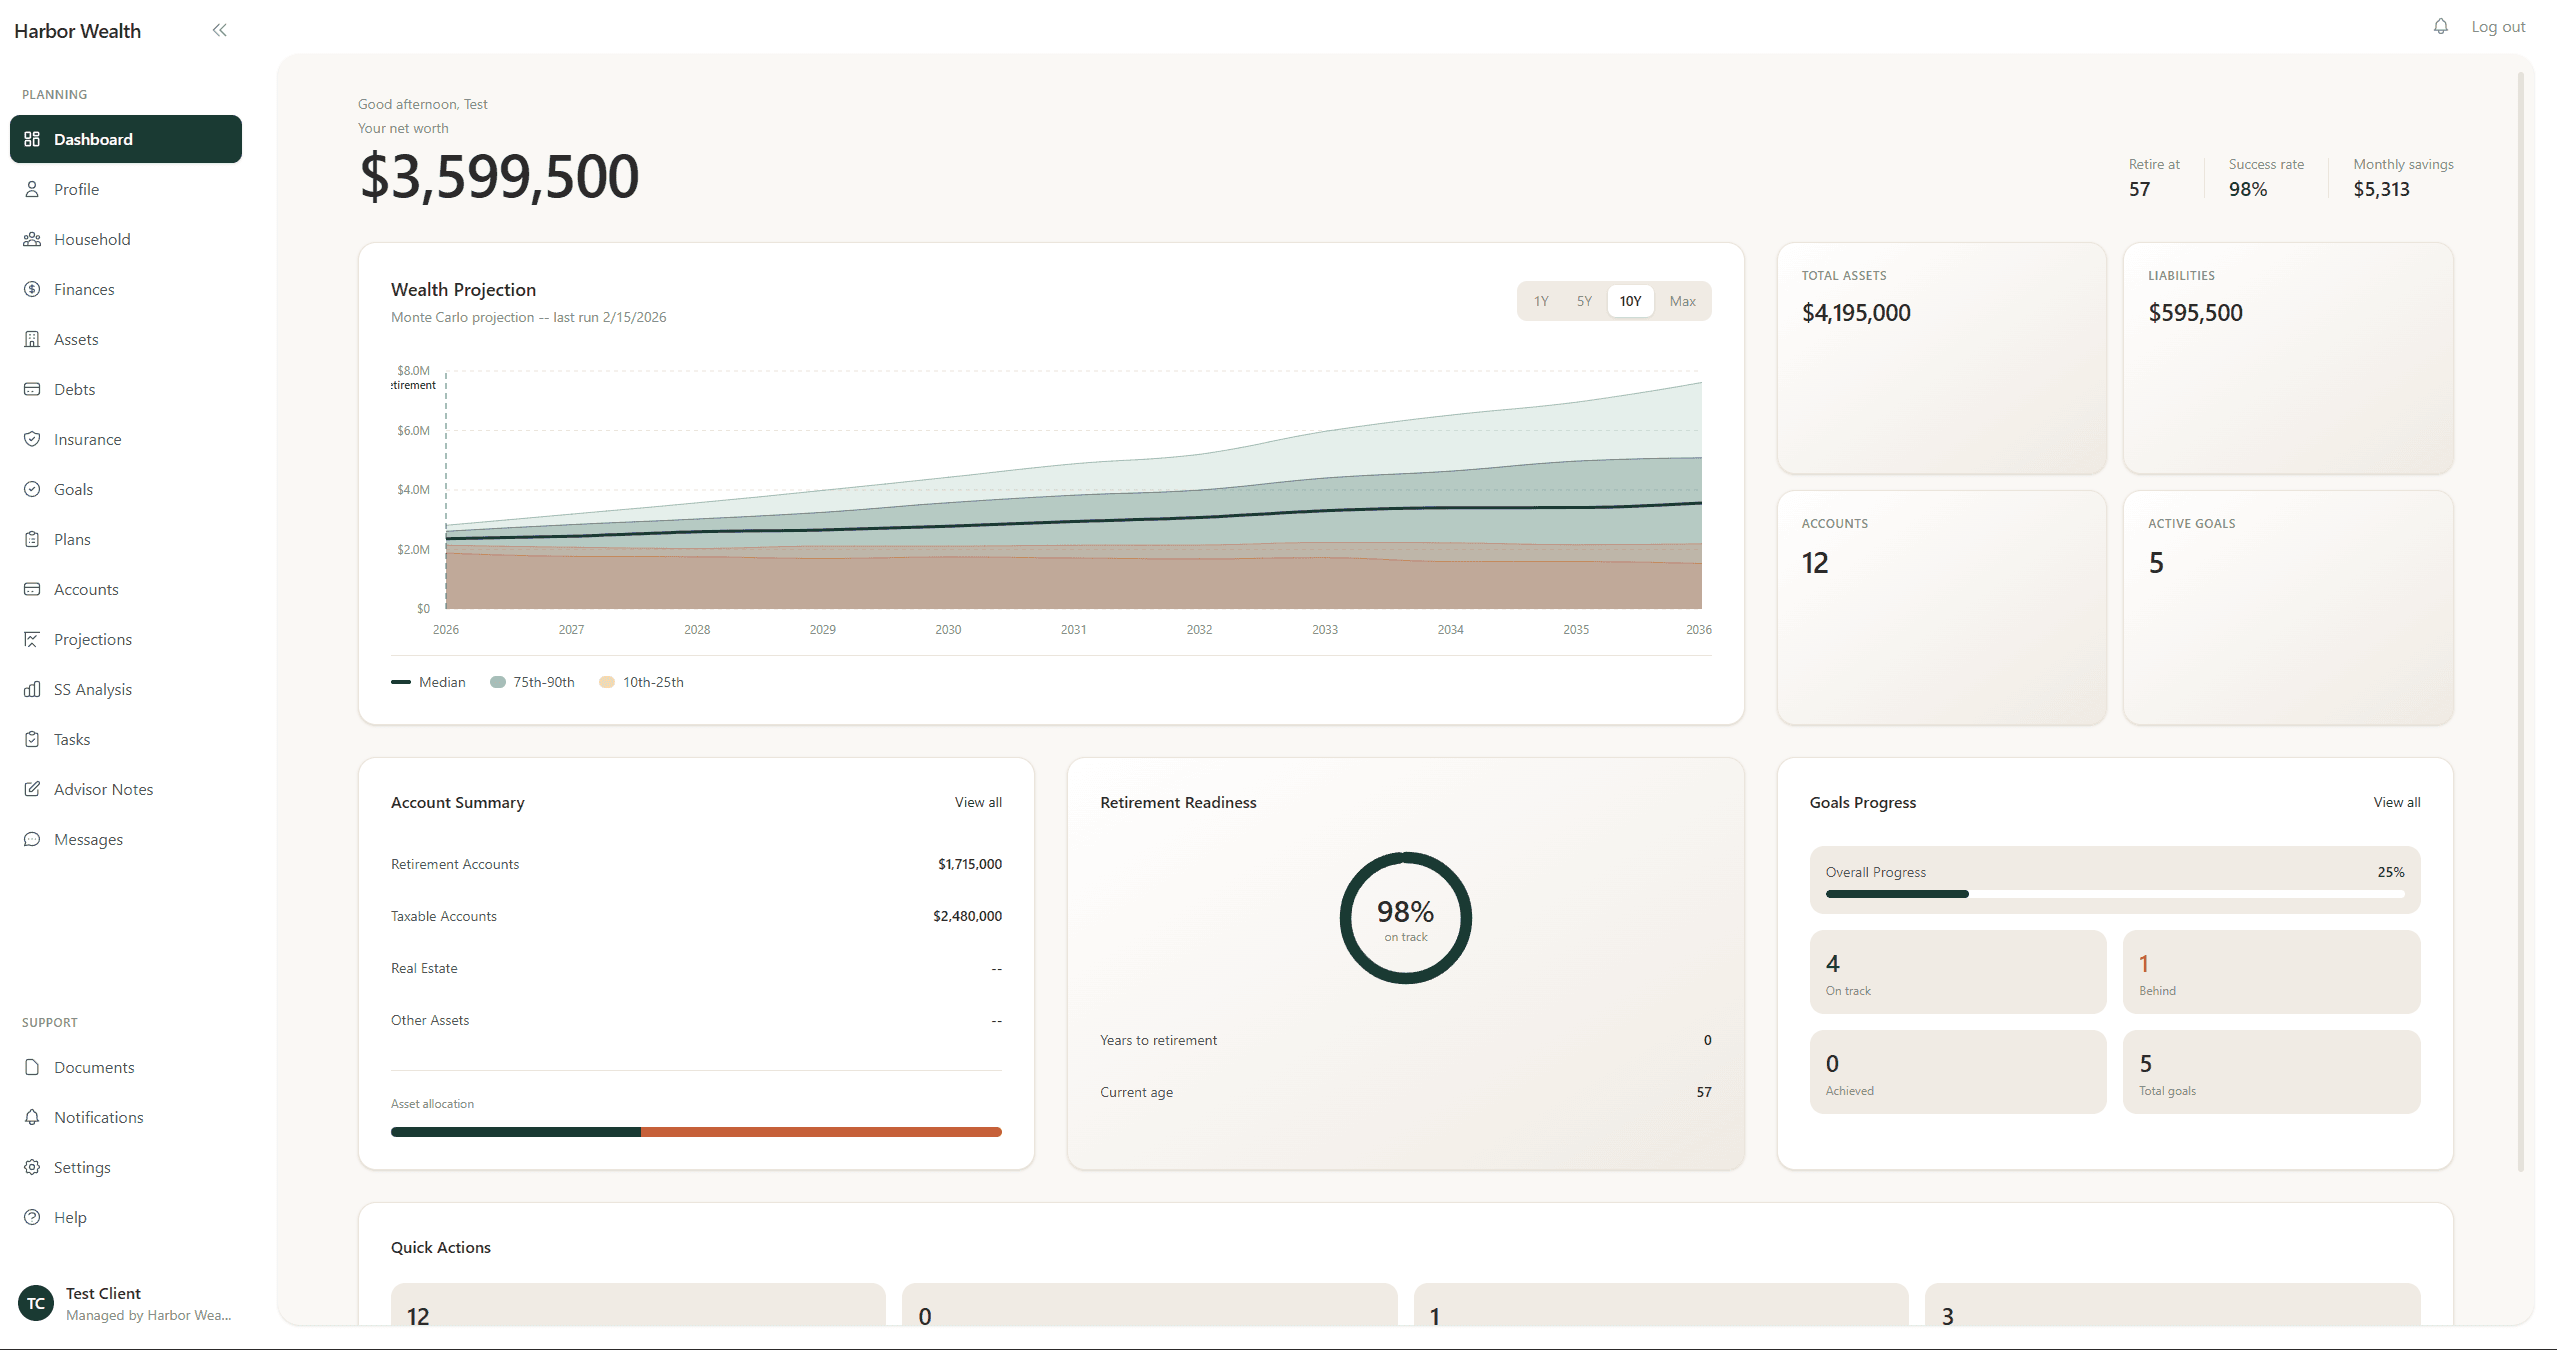Click the Help question mark icon
Screen dimensions: 2557x1350
(x=32, y=1217)
